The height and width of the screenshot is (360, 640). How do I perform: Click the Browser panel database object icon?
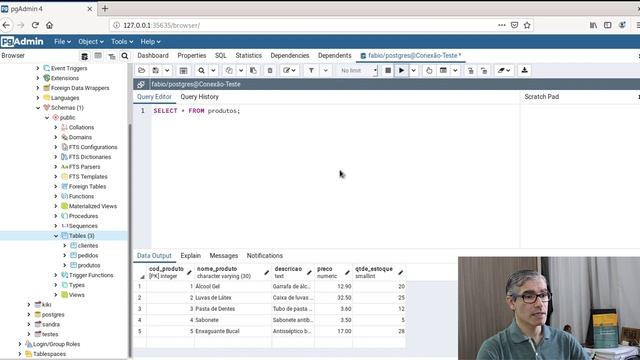tap(84, 56)
